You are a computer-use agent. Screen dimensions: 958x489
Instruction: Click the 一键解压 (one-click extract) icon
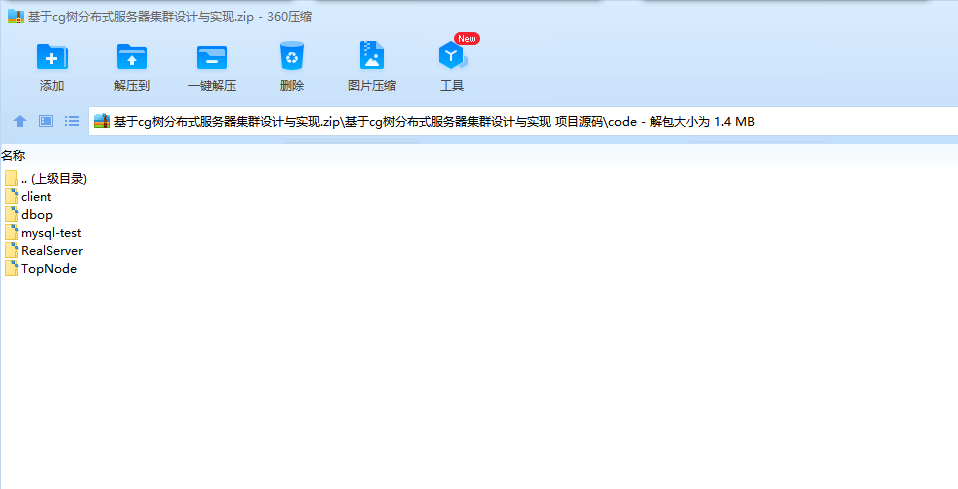[x=212, y=57]
